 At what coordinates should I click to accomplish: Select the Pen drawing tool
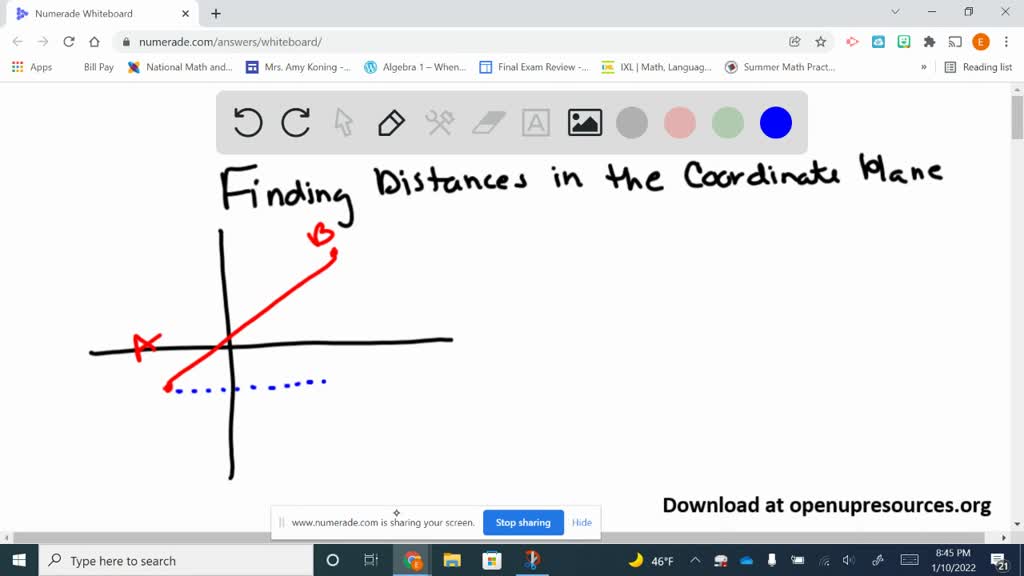[390, 122]
